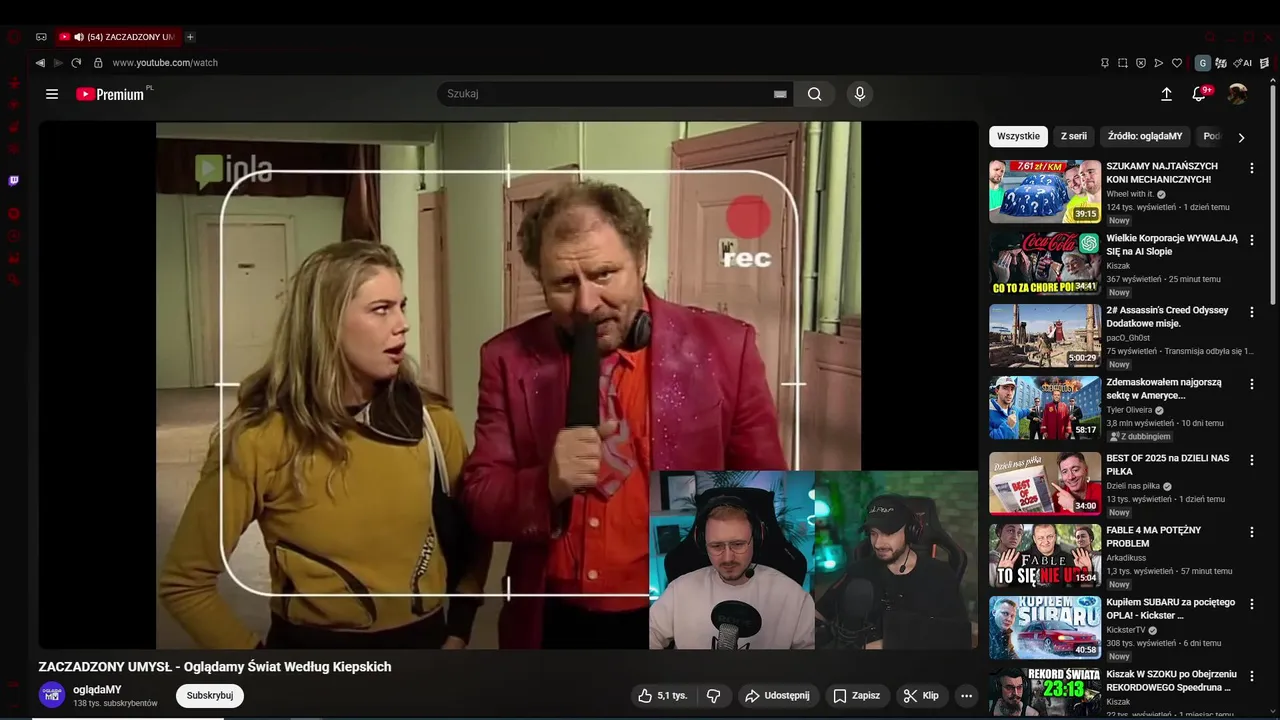
Task: Open options for SZUKAMY NAJTAŃSZYCH KONI video
Action: click(x=1252, y=168)
